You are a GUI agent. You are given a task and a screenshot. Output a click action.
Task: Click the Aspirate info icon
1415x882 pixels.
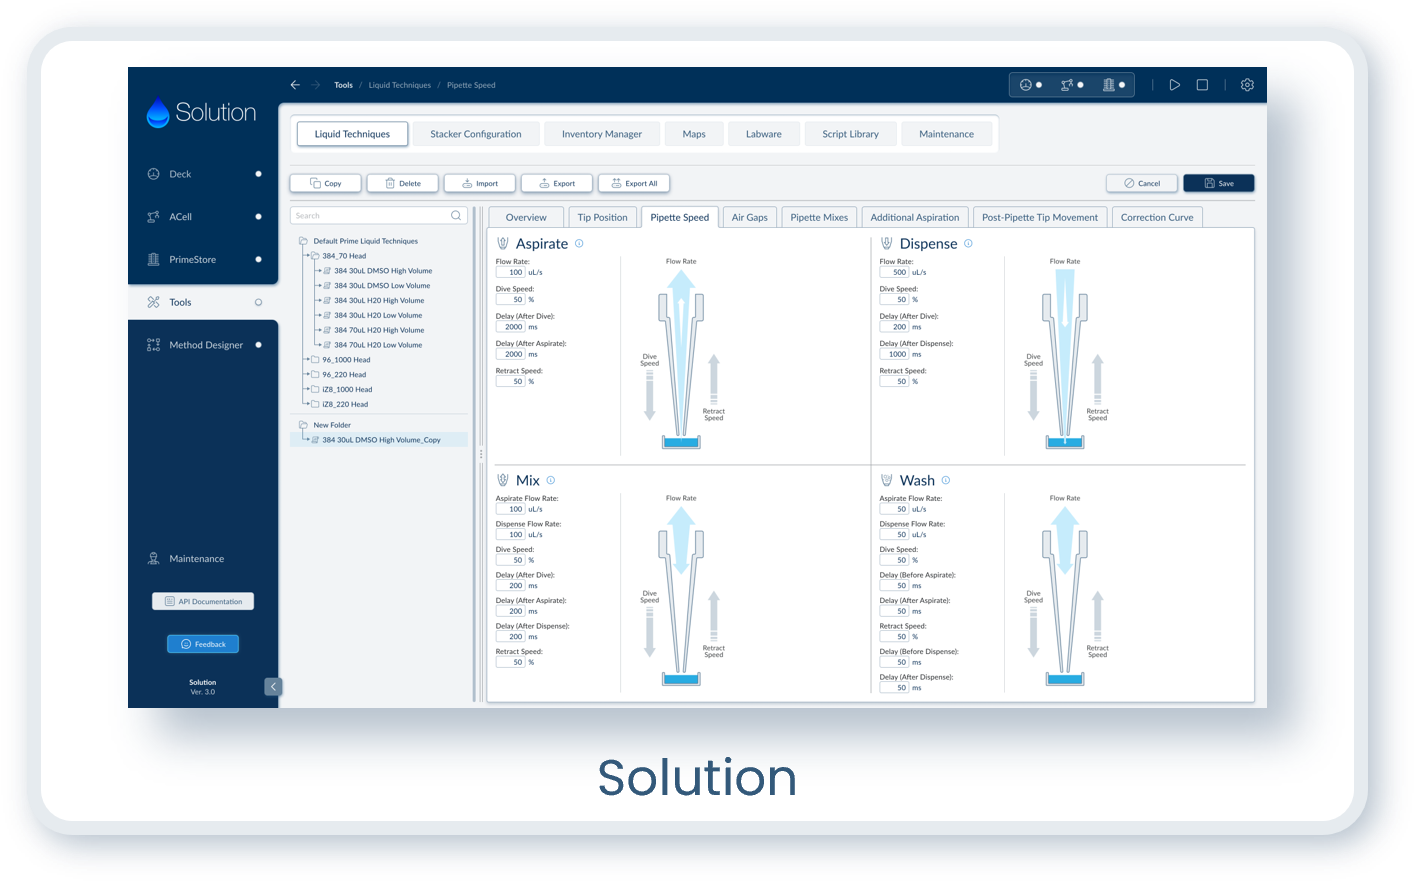(579, 243)
